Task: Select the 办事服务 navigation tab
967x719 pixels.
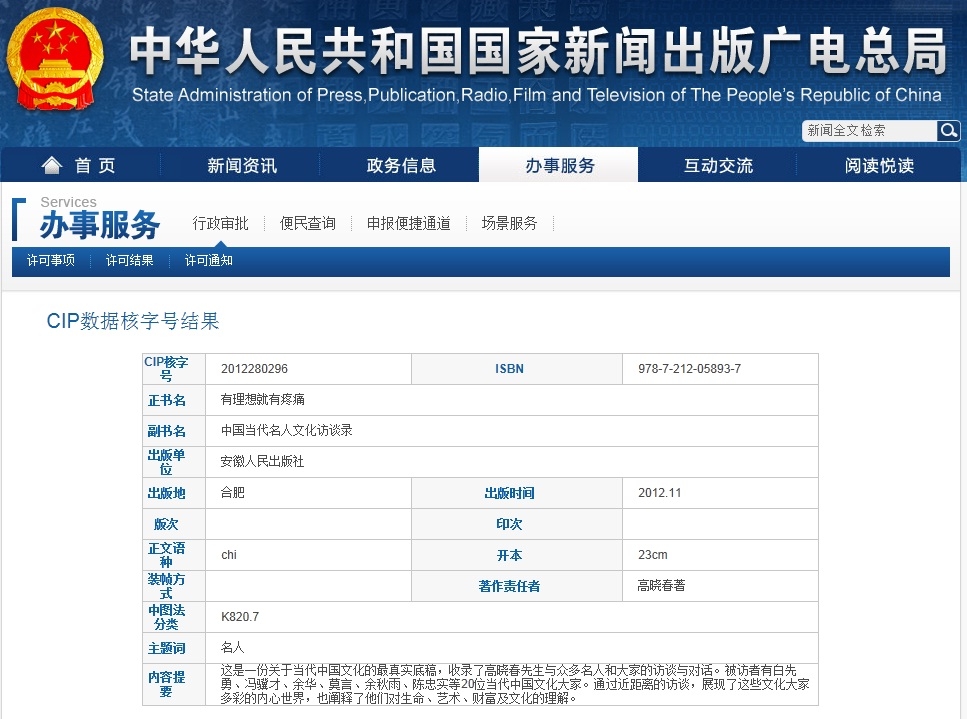Action: [559, 166]
